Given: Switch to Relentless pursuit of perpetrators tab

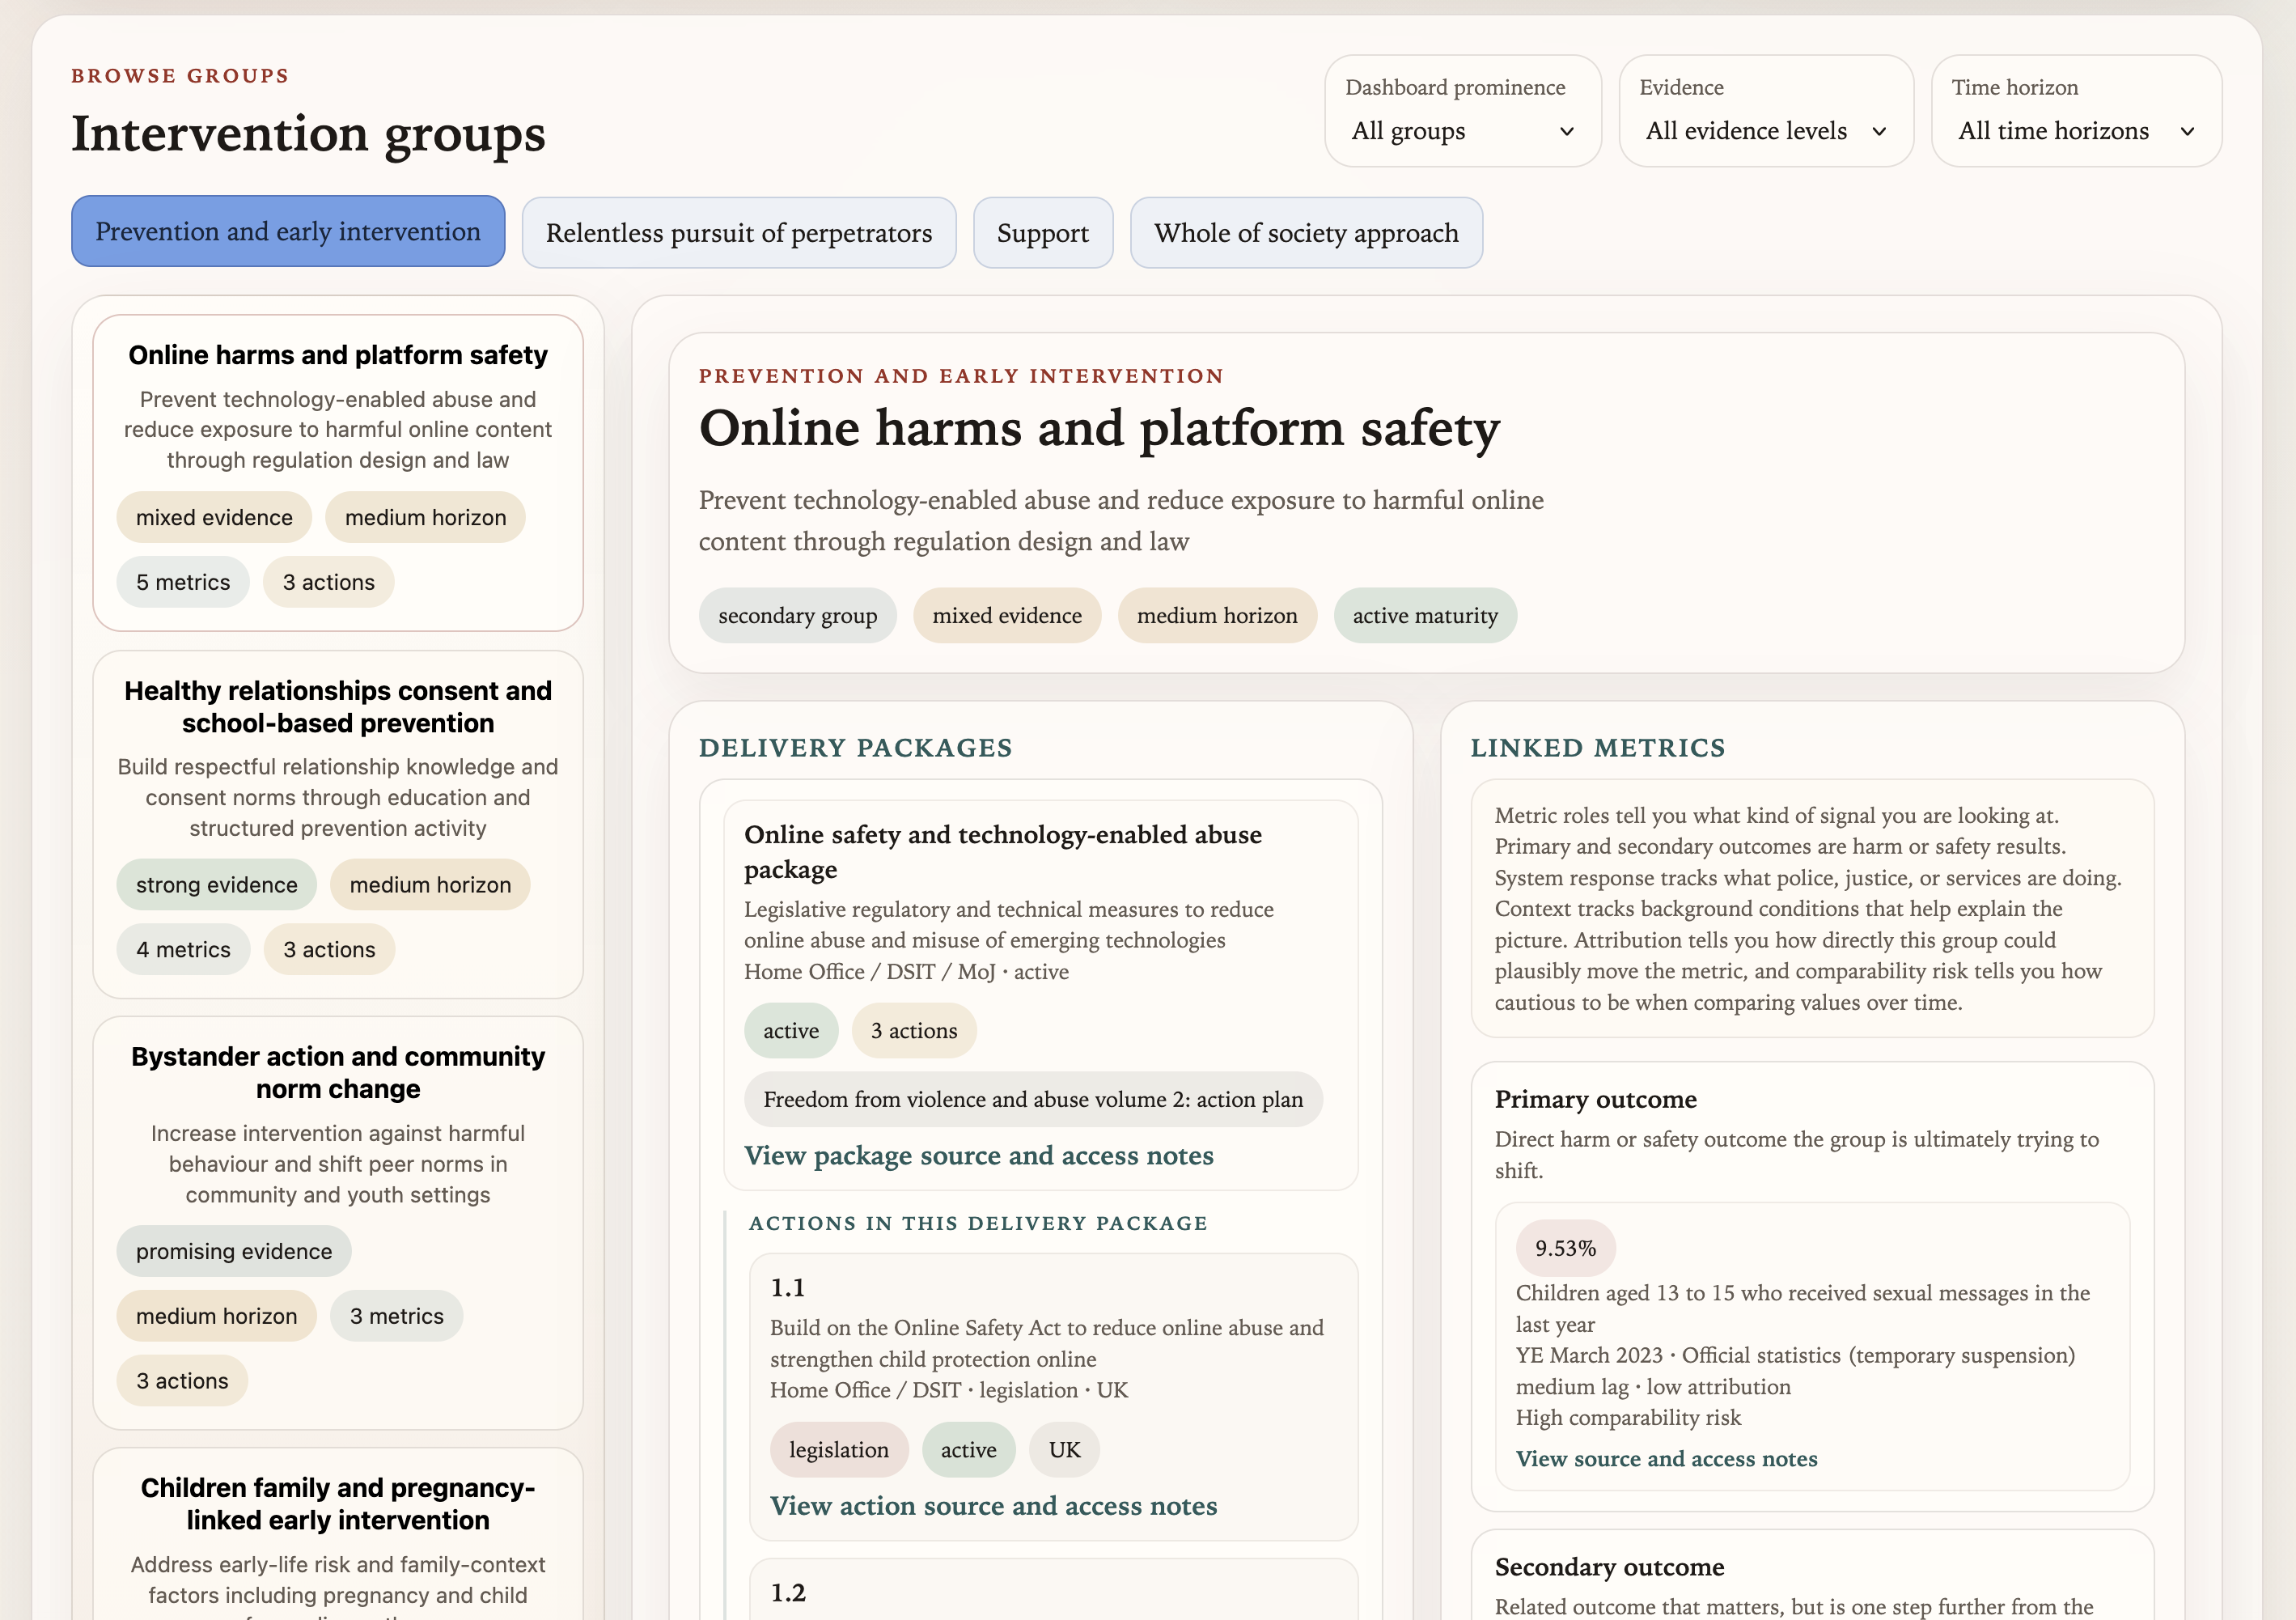Looking at the screenshot, I should [739, 233].
